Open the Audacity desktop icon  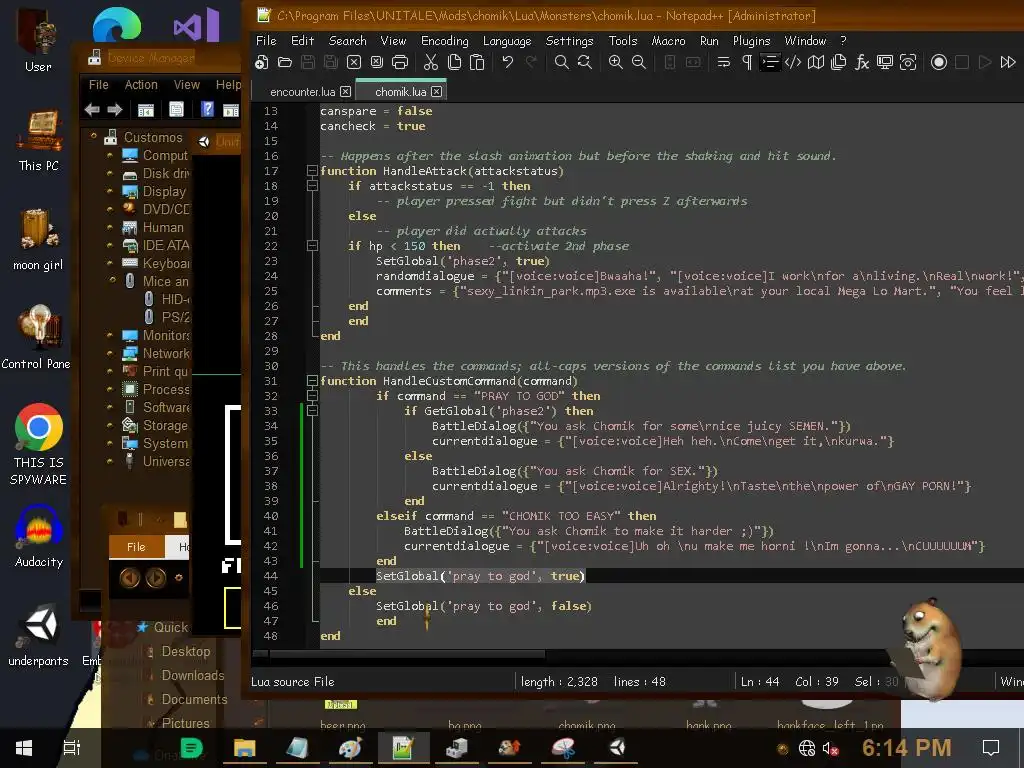39,536
